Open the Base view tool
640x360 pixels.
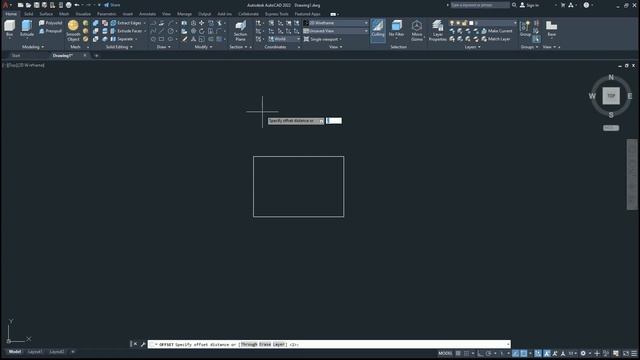551,29
